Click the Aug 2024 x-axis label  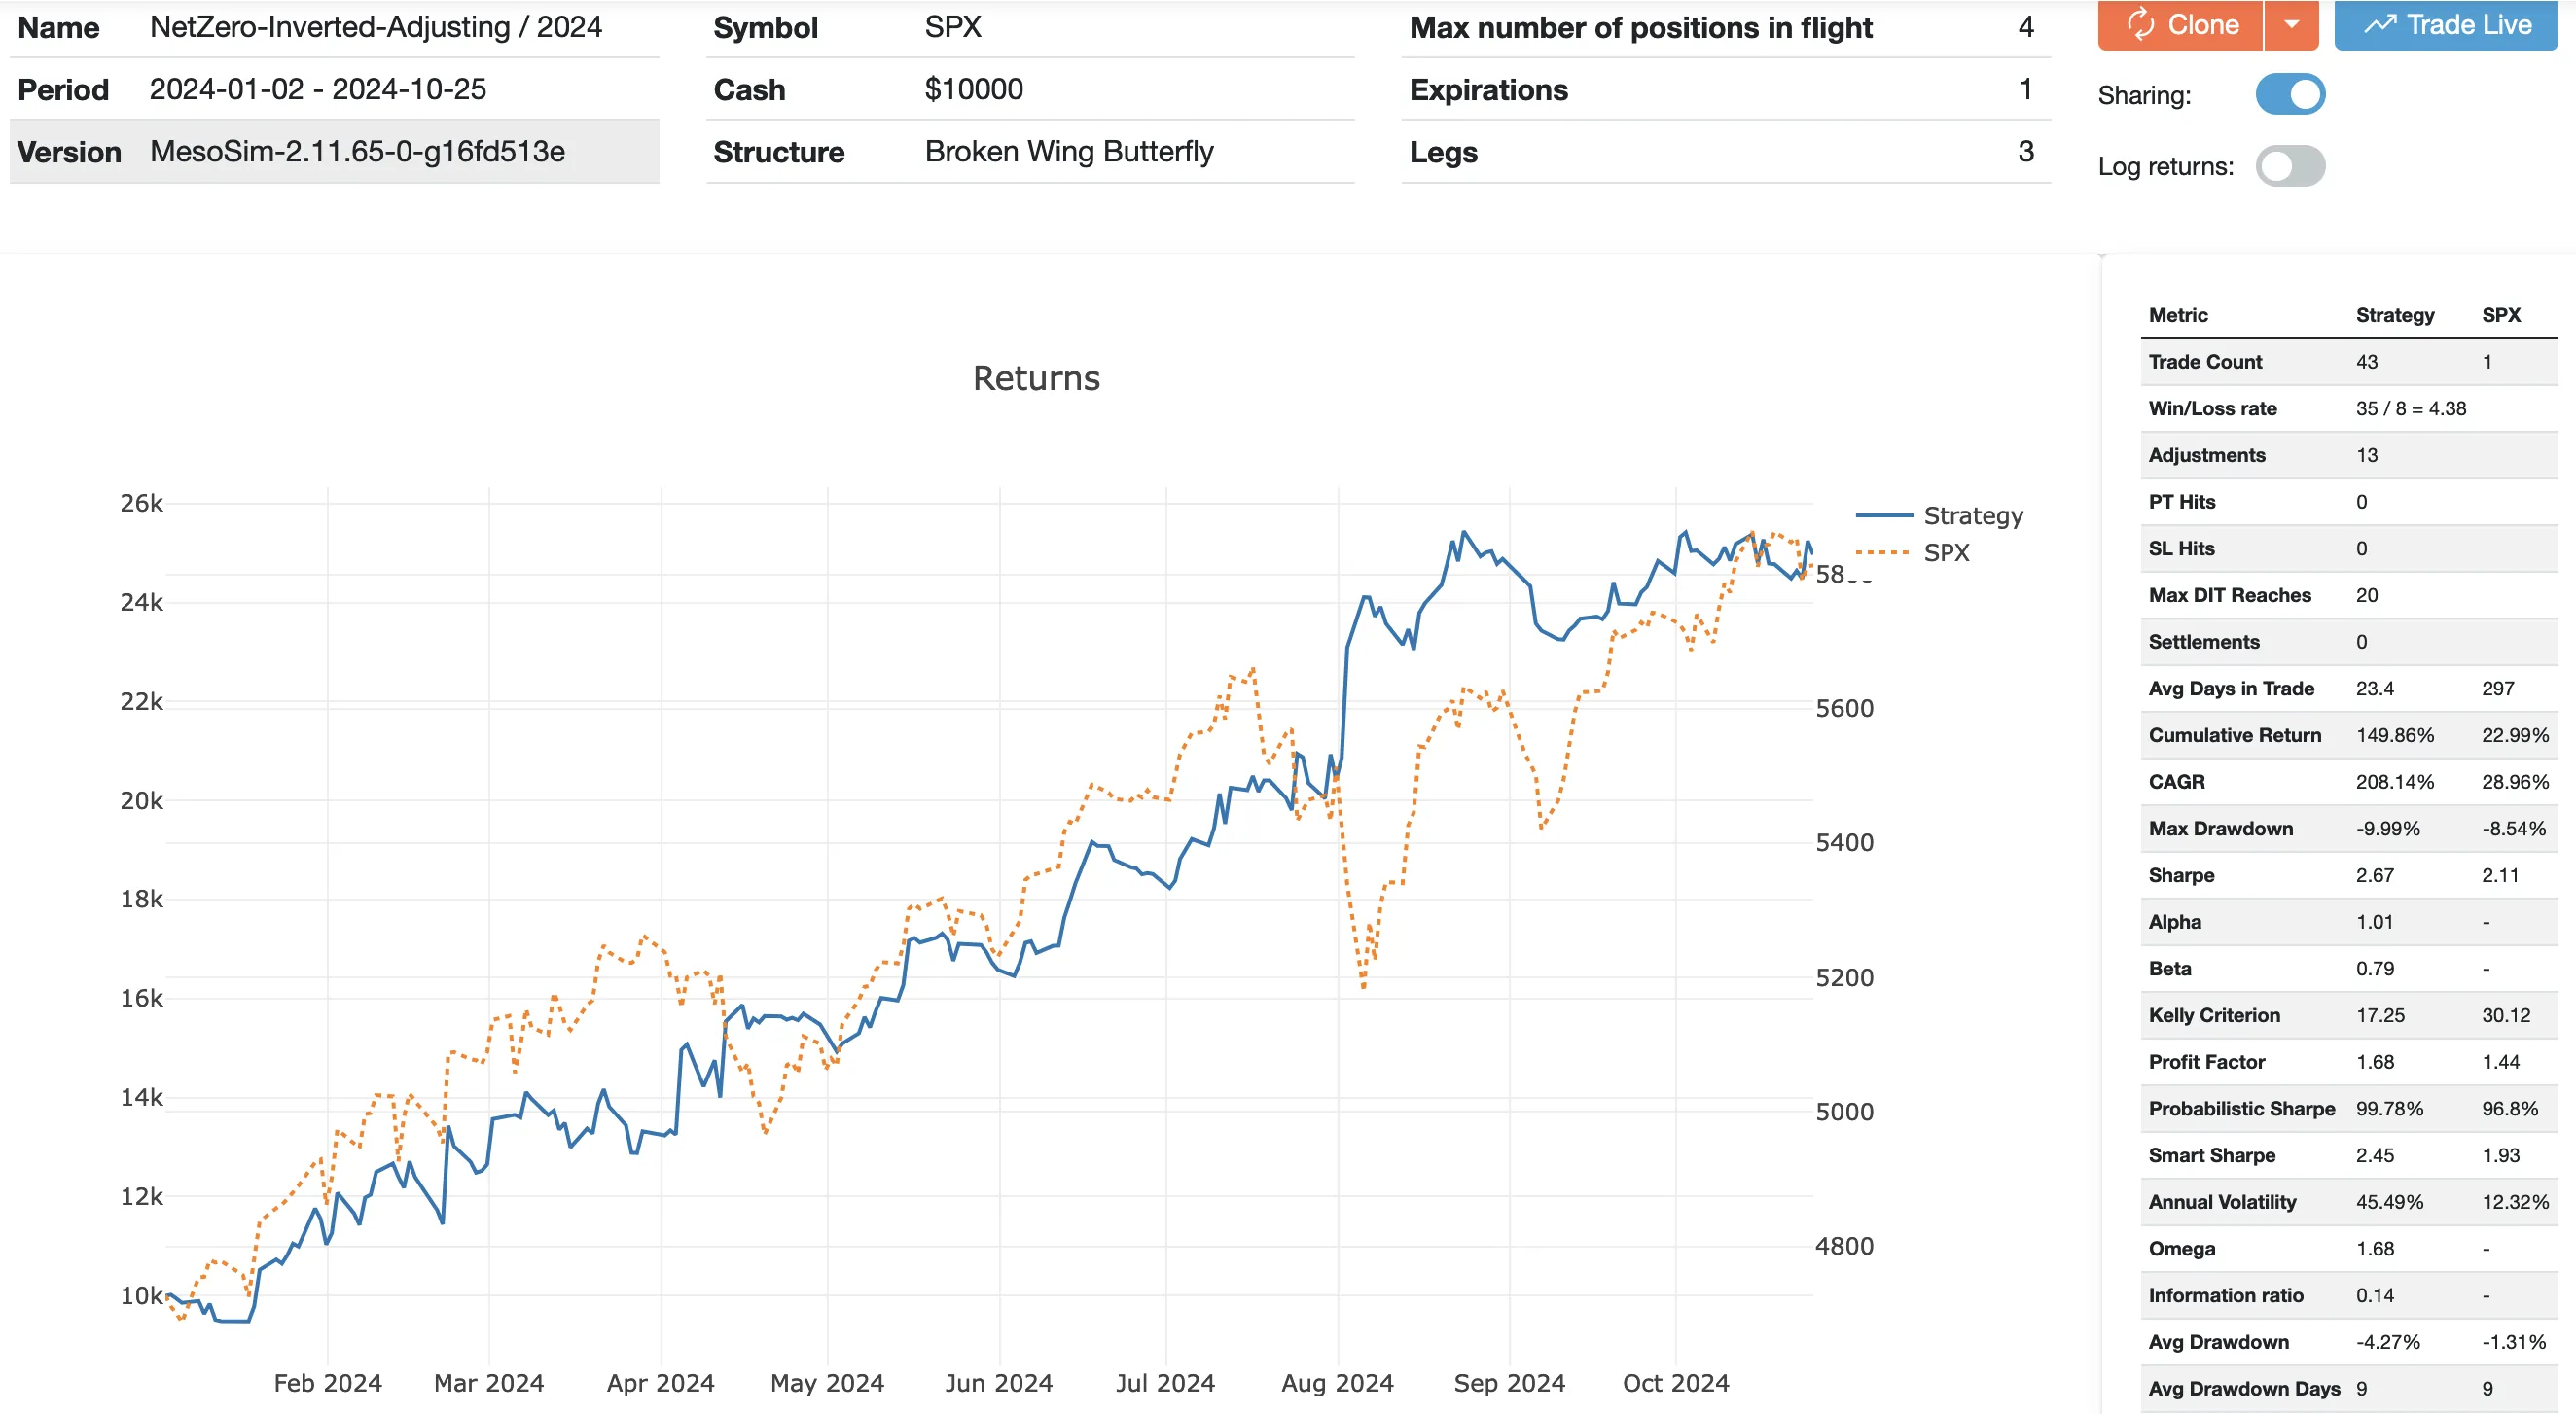click(x=1337, y=1383)
